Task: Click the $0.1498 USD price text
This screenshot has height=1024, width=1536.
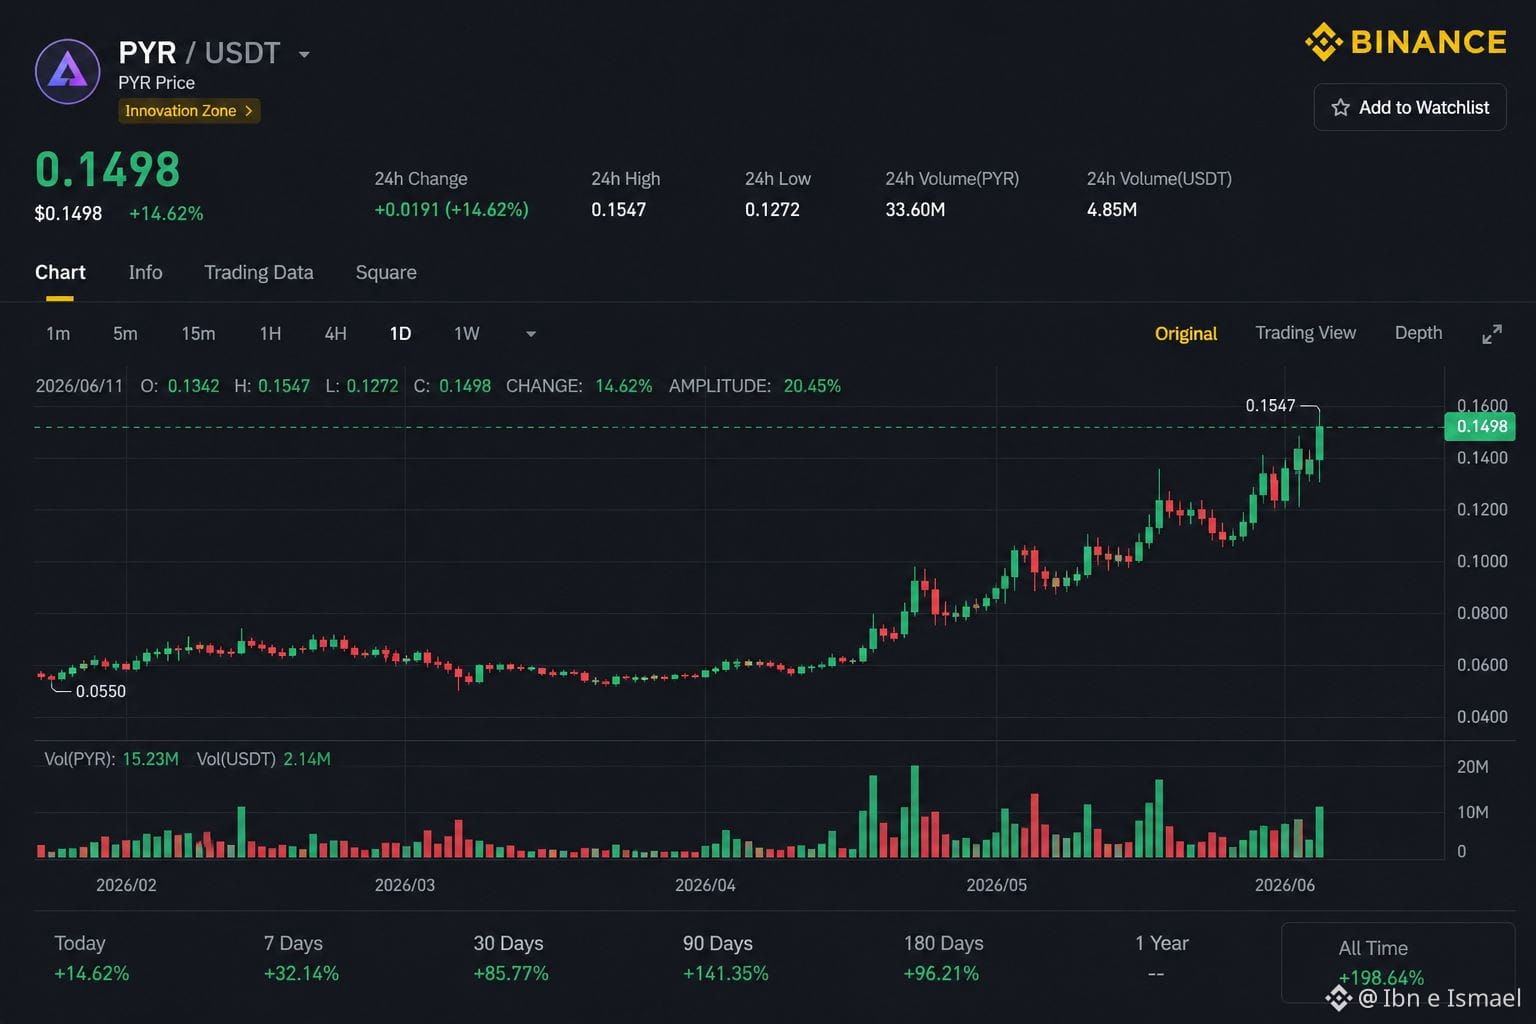Action: point(68,213)
